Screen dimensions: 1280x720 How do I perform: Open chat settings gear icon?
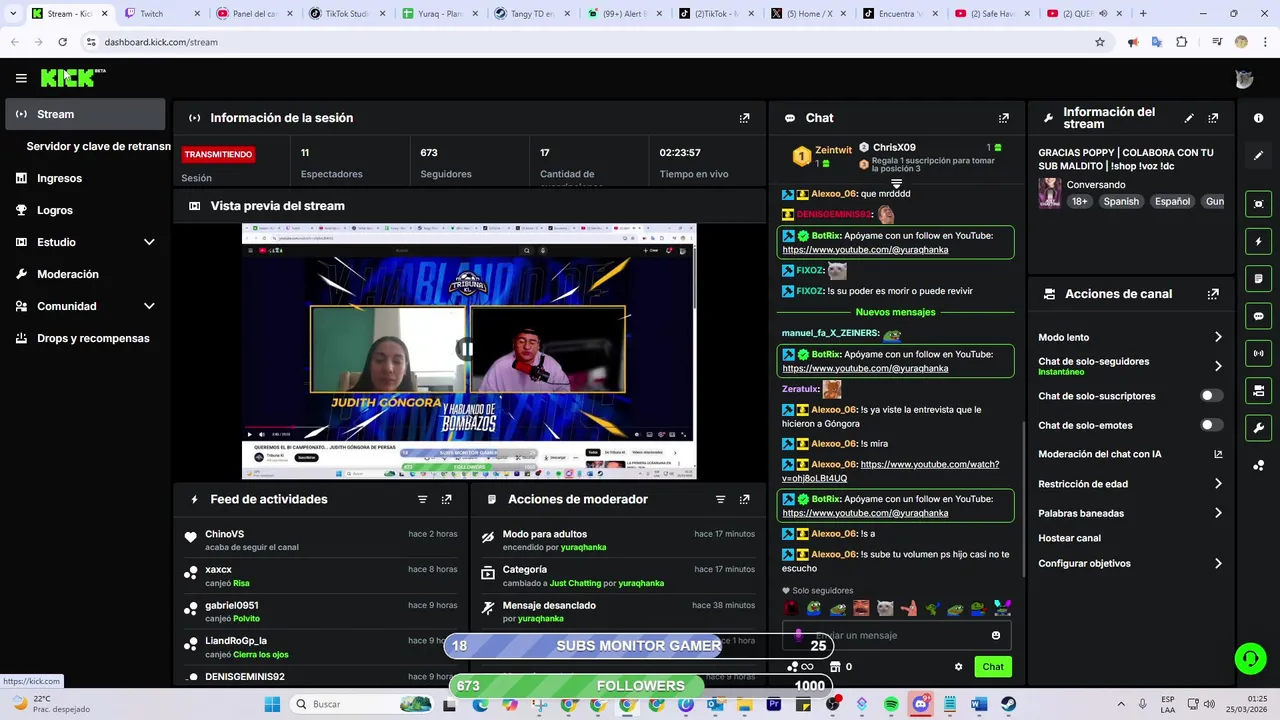pyautogui.click(x=958, y=667)
